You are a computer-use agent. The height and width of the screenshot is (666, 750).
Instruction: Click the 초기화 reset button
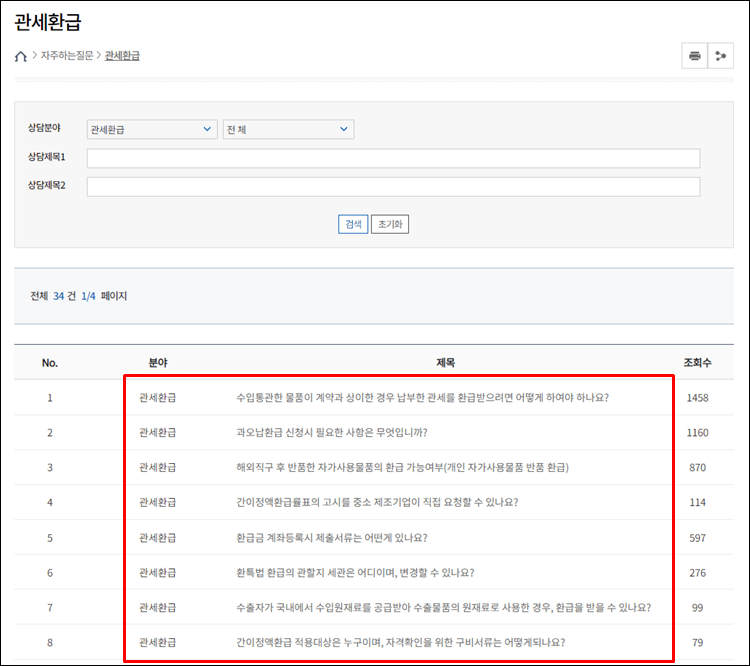[x=390, y=224]
